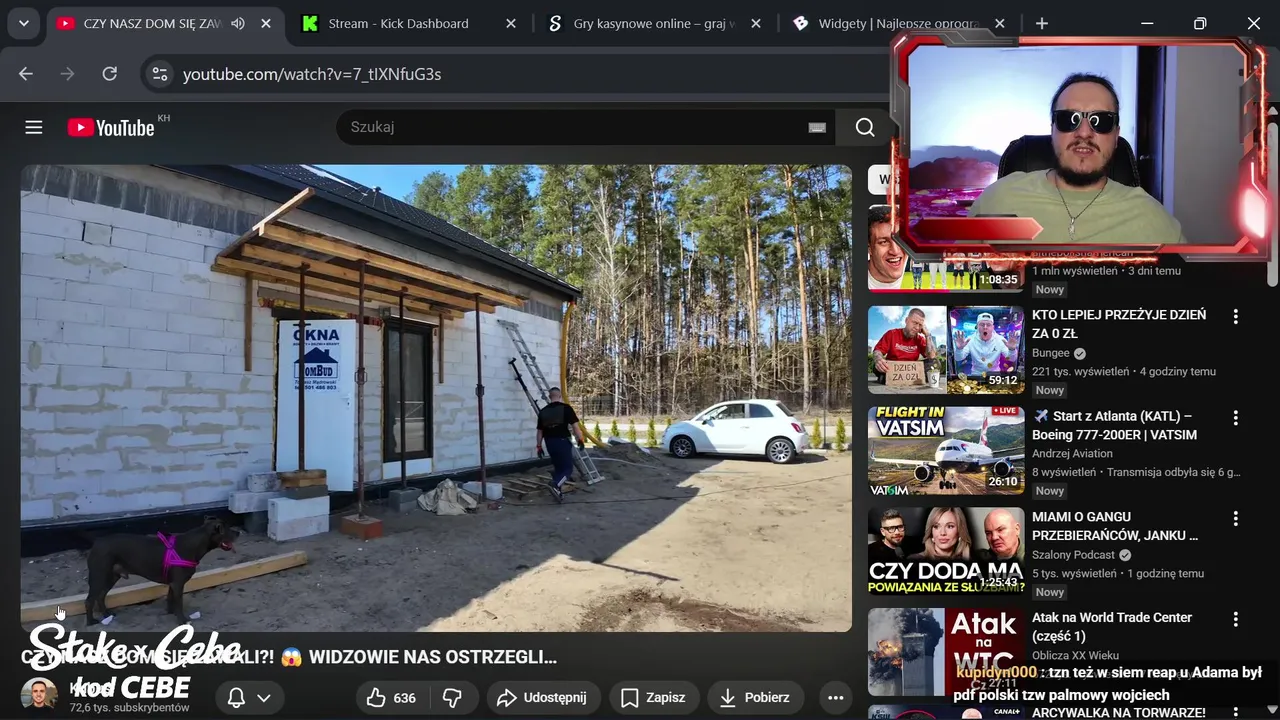Image resolution: width=1280 pixels, height=720 pixels.
Task: Open Atak na World Trade Center title
Action: tap(1112, 627)
